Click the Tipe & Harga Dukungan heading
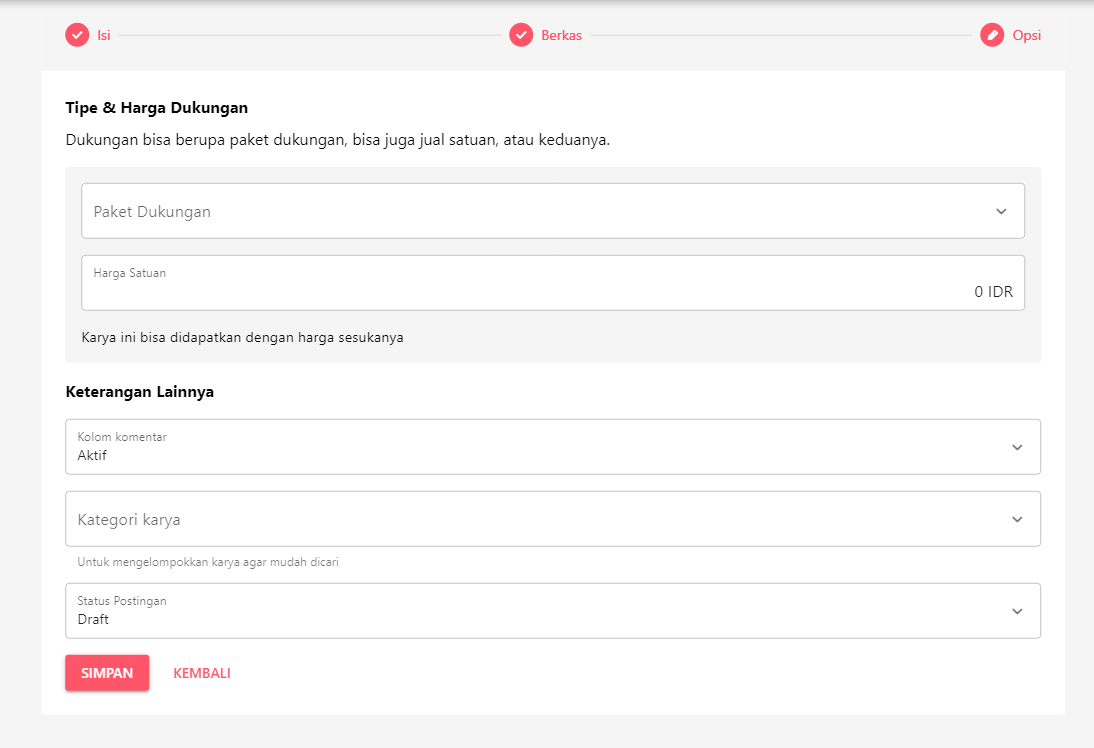 (x=156, y=107)
